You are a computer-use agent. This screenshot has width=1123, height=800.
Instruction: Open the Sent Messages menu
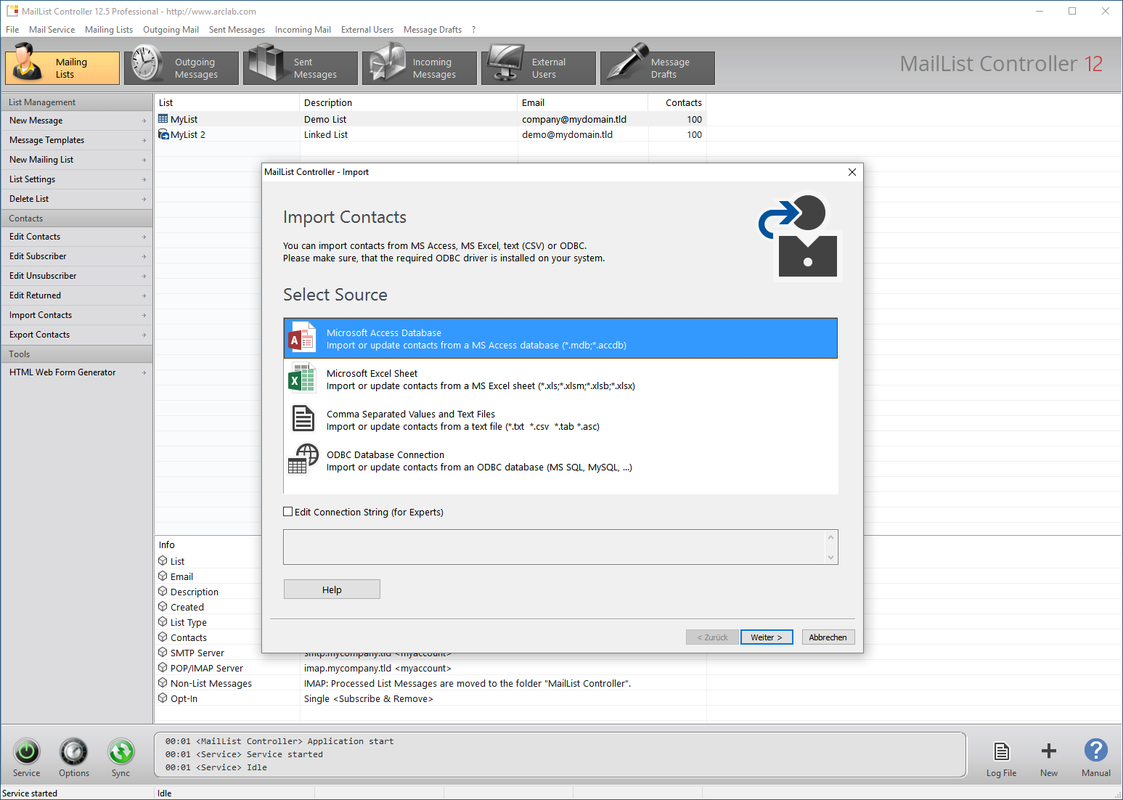237,29
